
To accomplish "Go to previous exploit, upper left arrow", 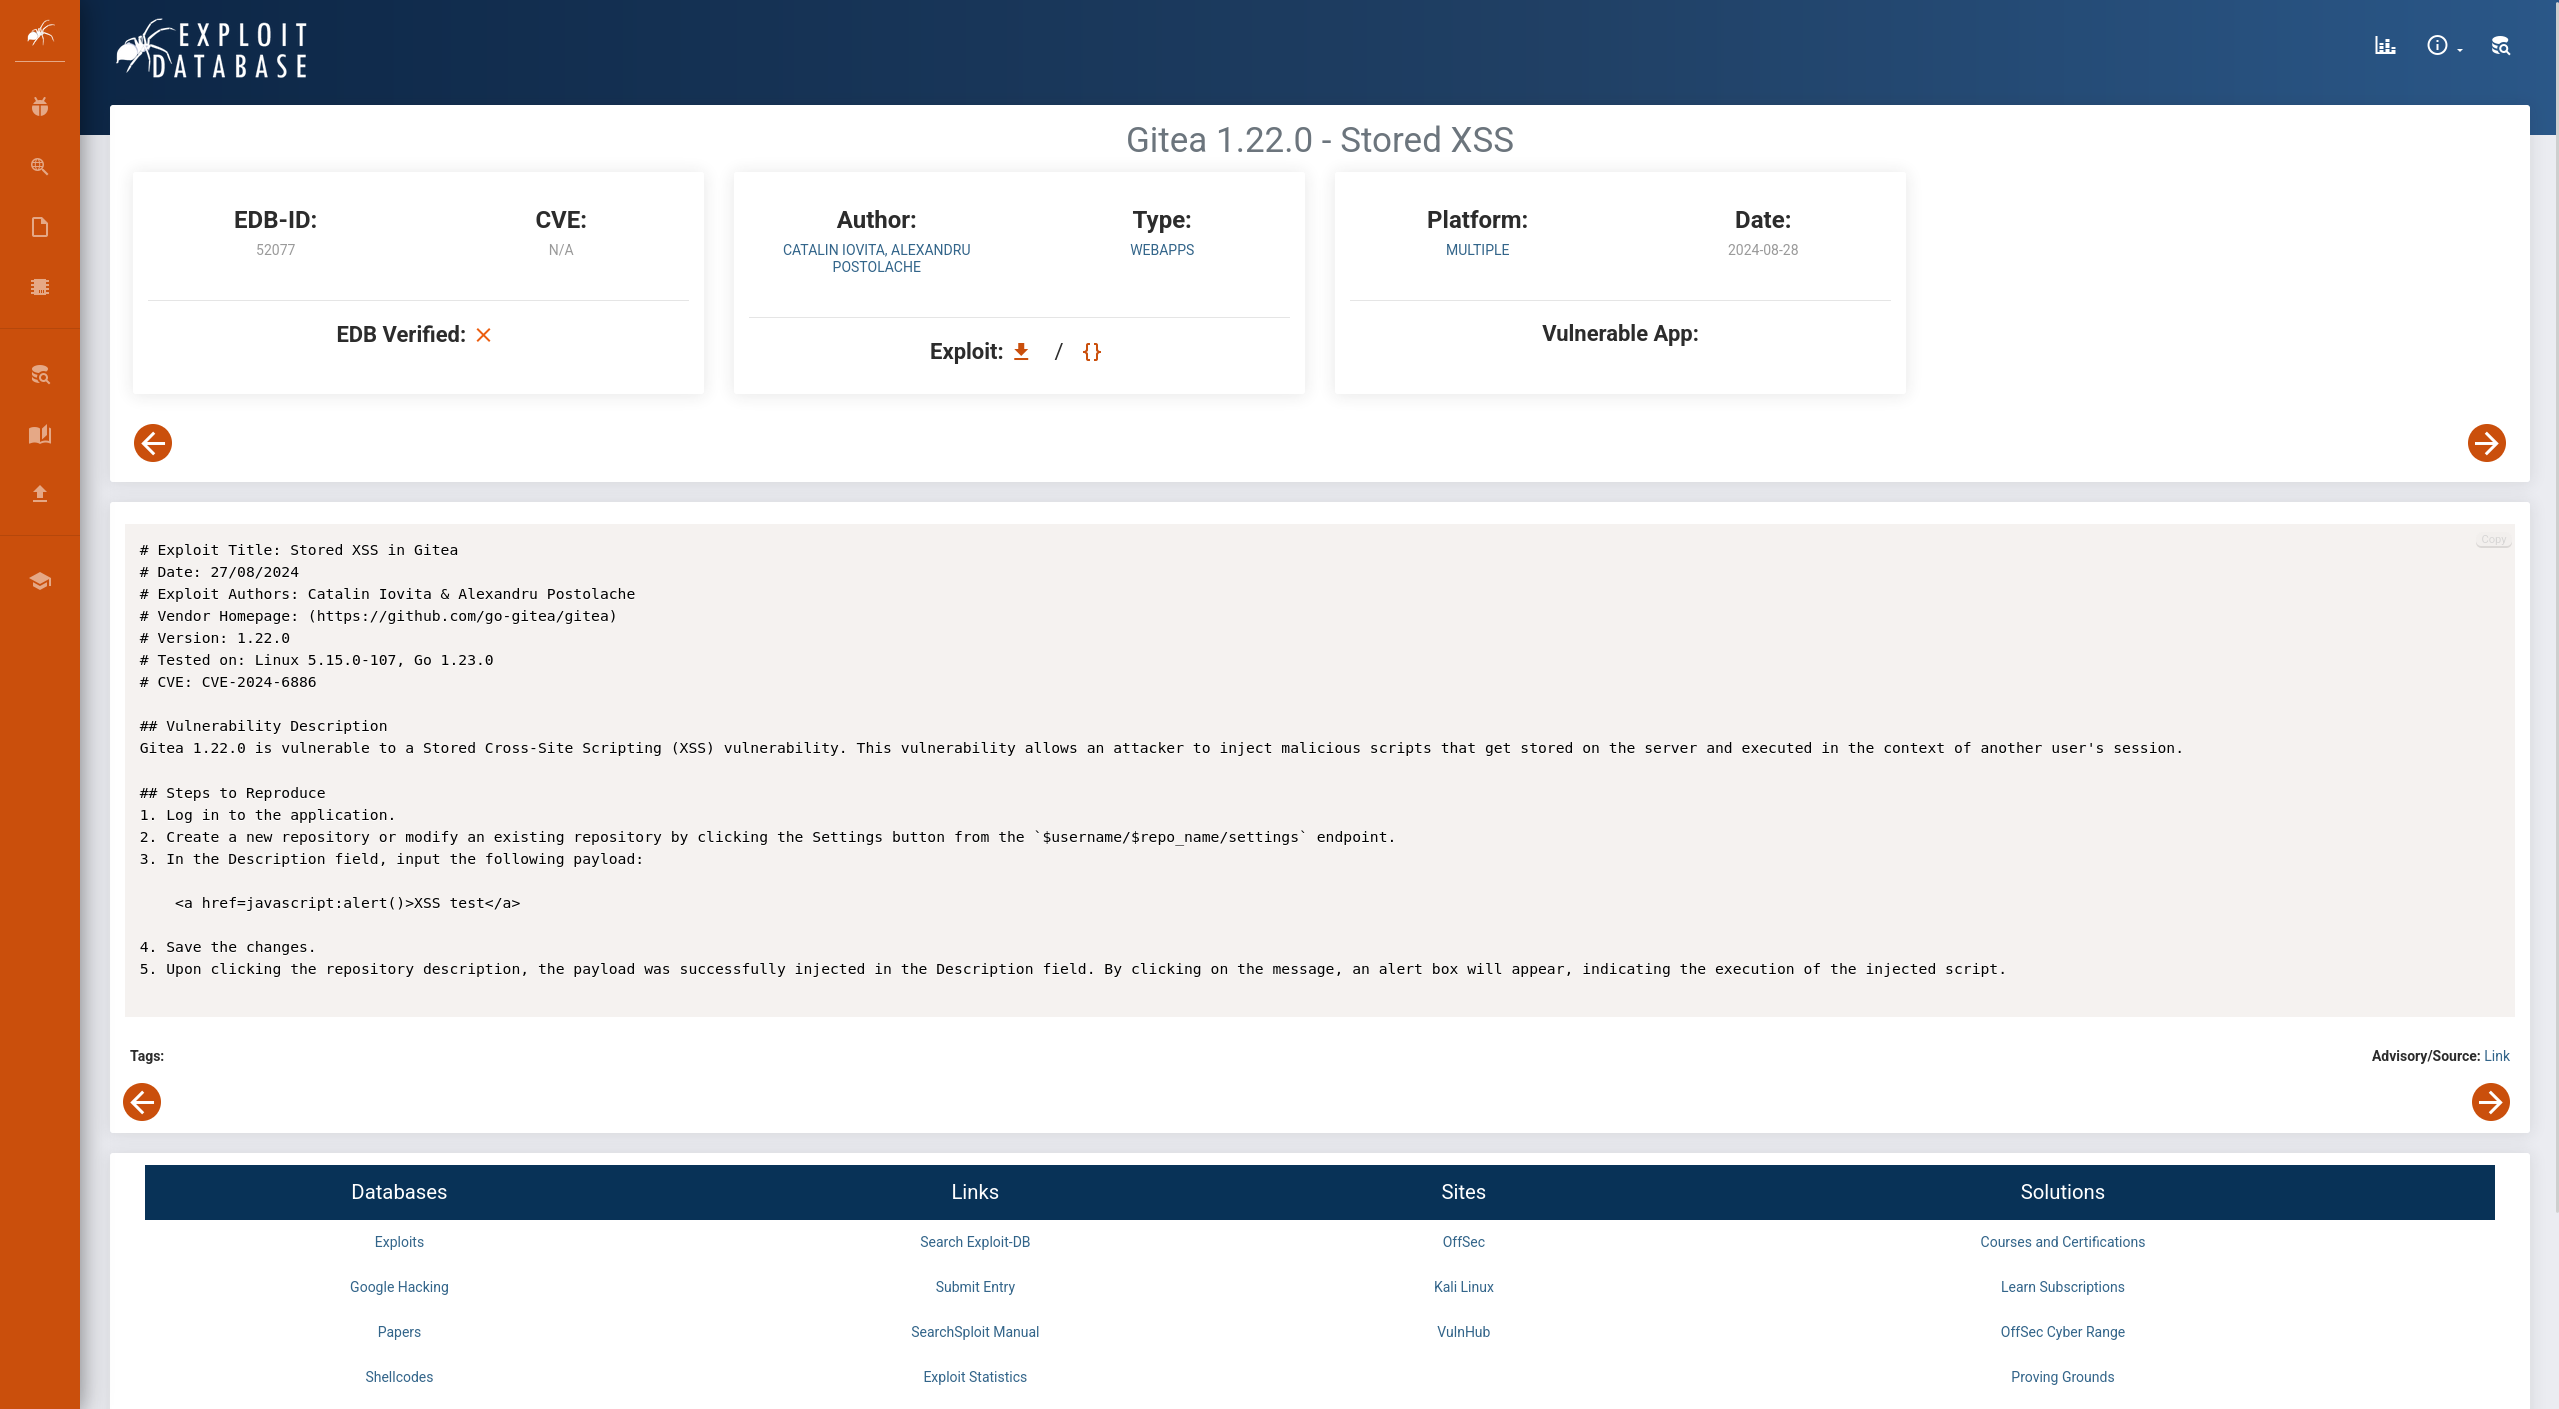I will click(x=153, y=443).
